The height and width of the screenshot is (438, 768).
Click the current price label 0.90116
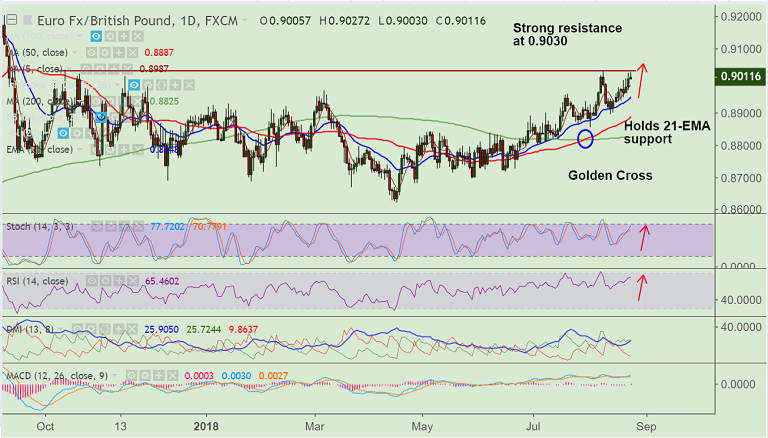(x=740, y=76)
